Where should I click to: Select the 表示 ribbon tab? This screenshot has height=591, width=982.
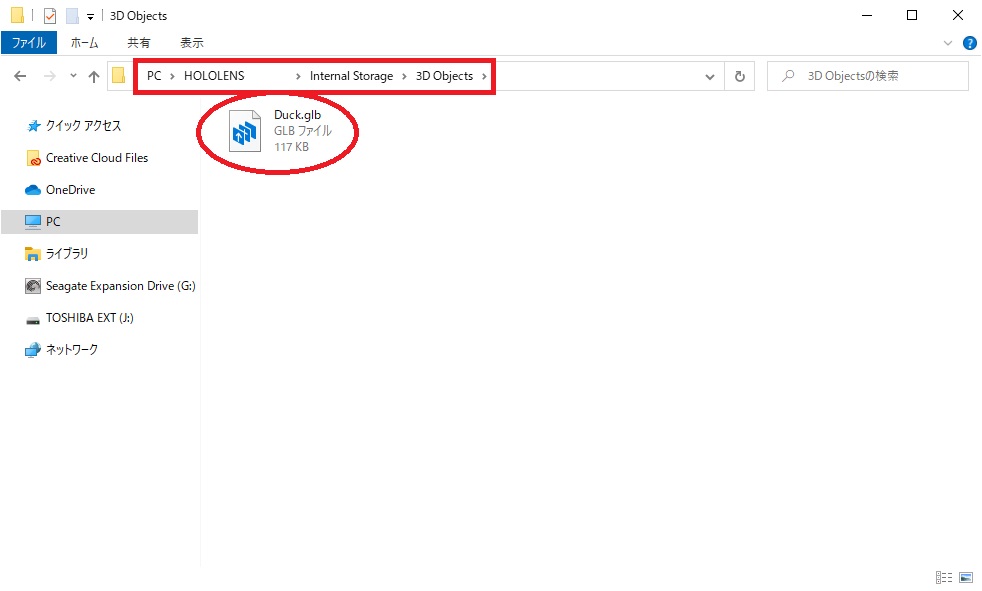(x=192, y=43)
